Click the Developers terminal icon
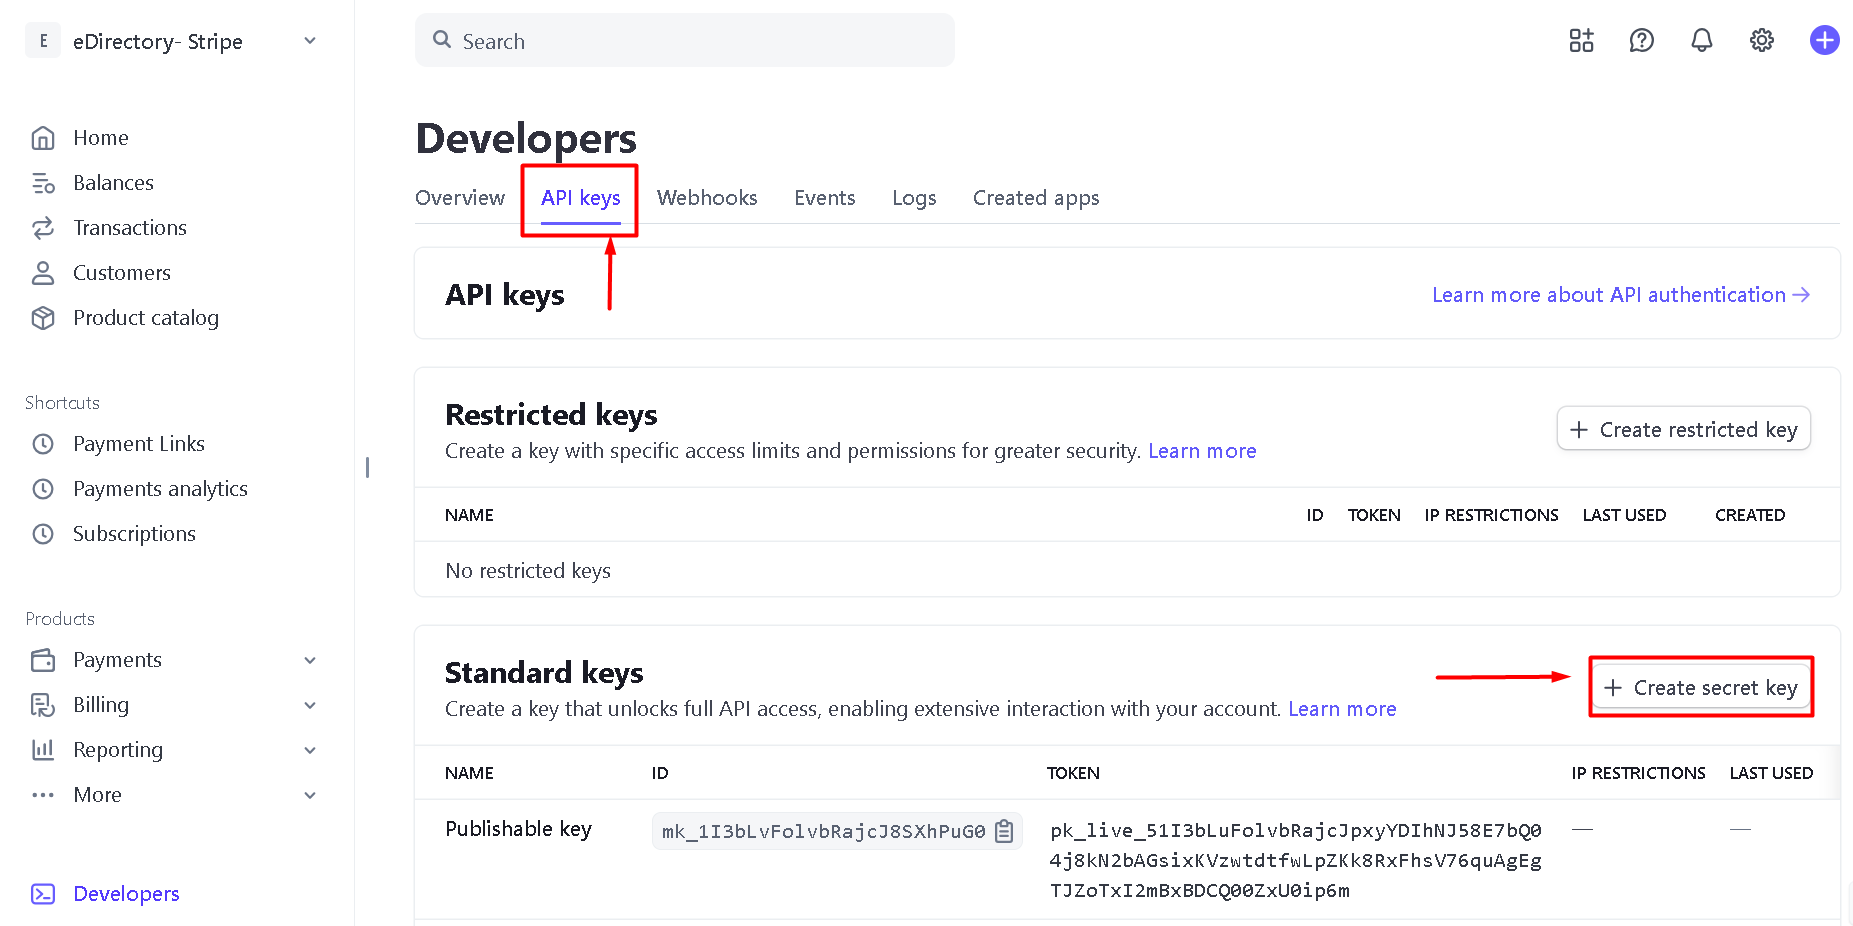 [x=43, y=894]
